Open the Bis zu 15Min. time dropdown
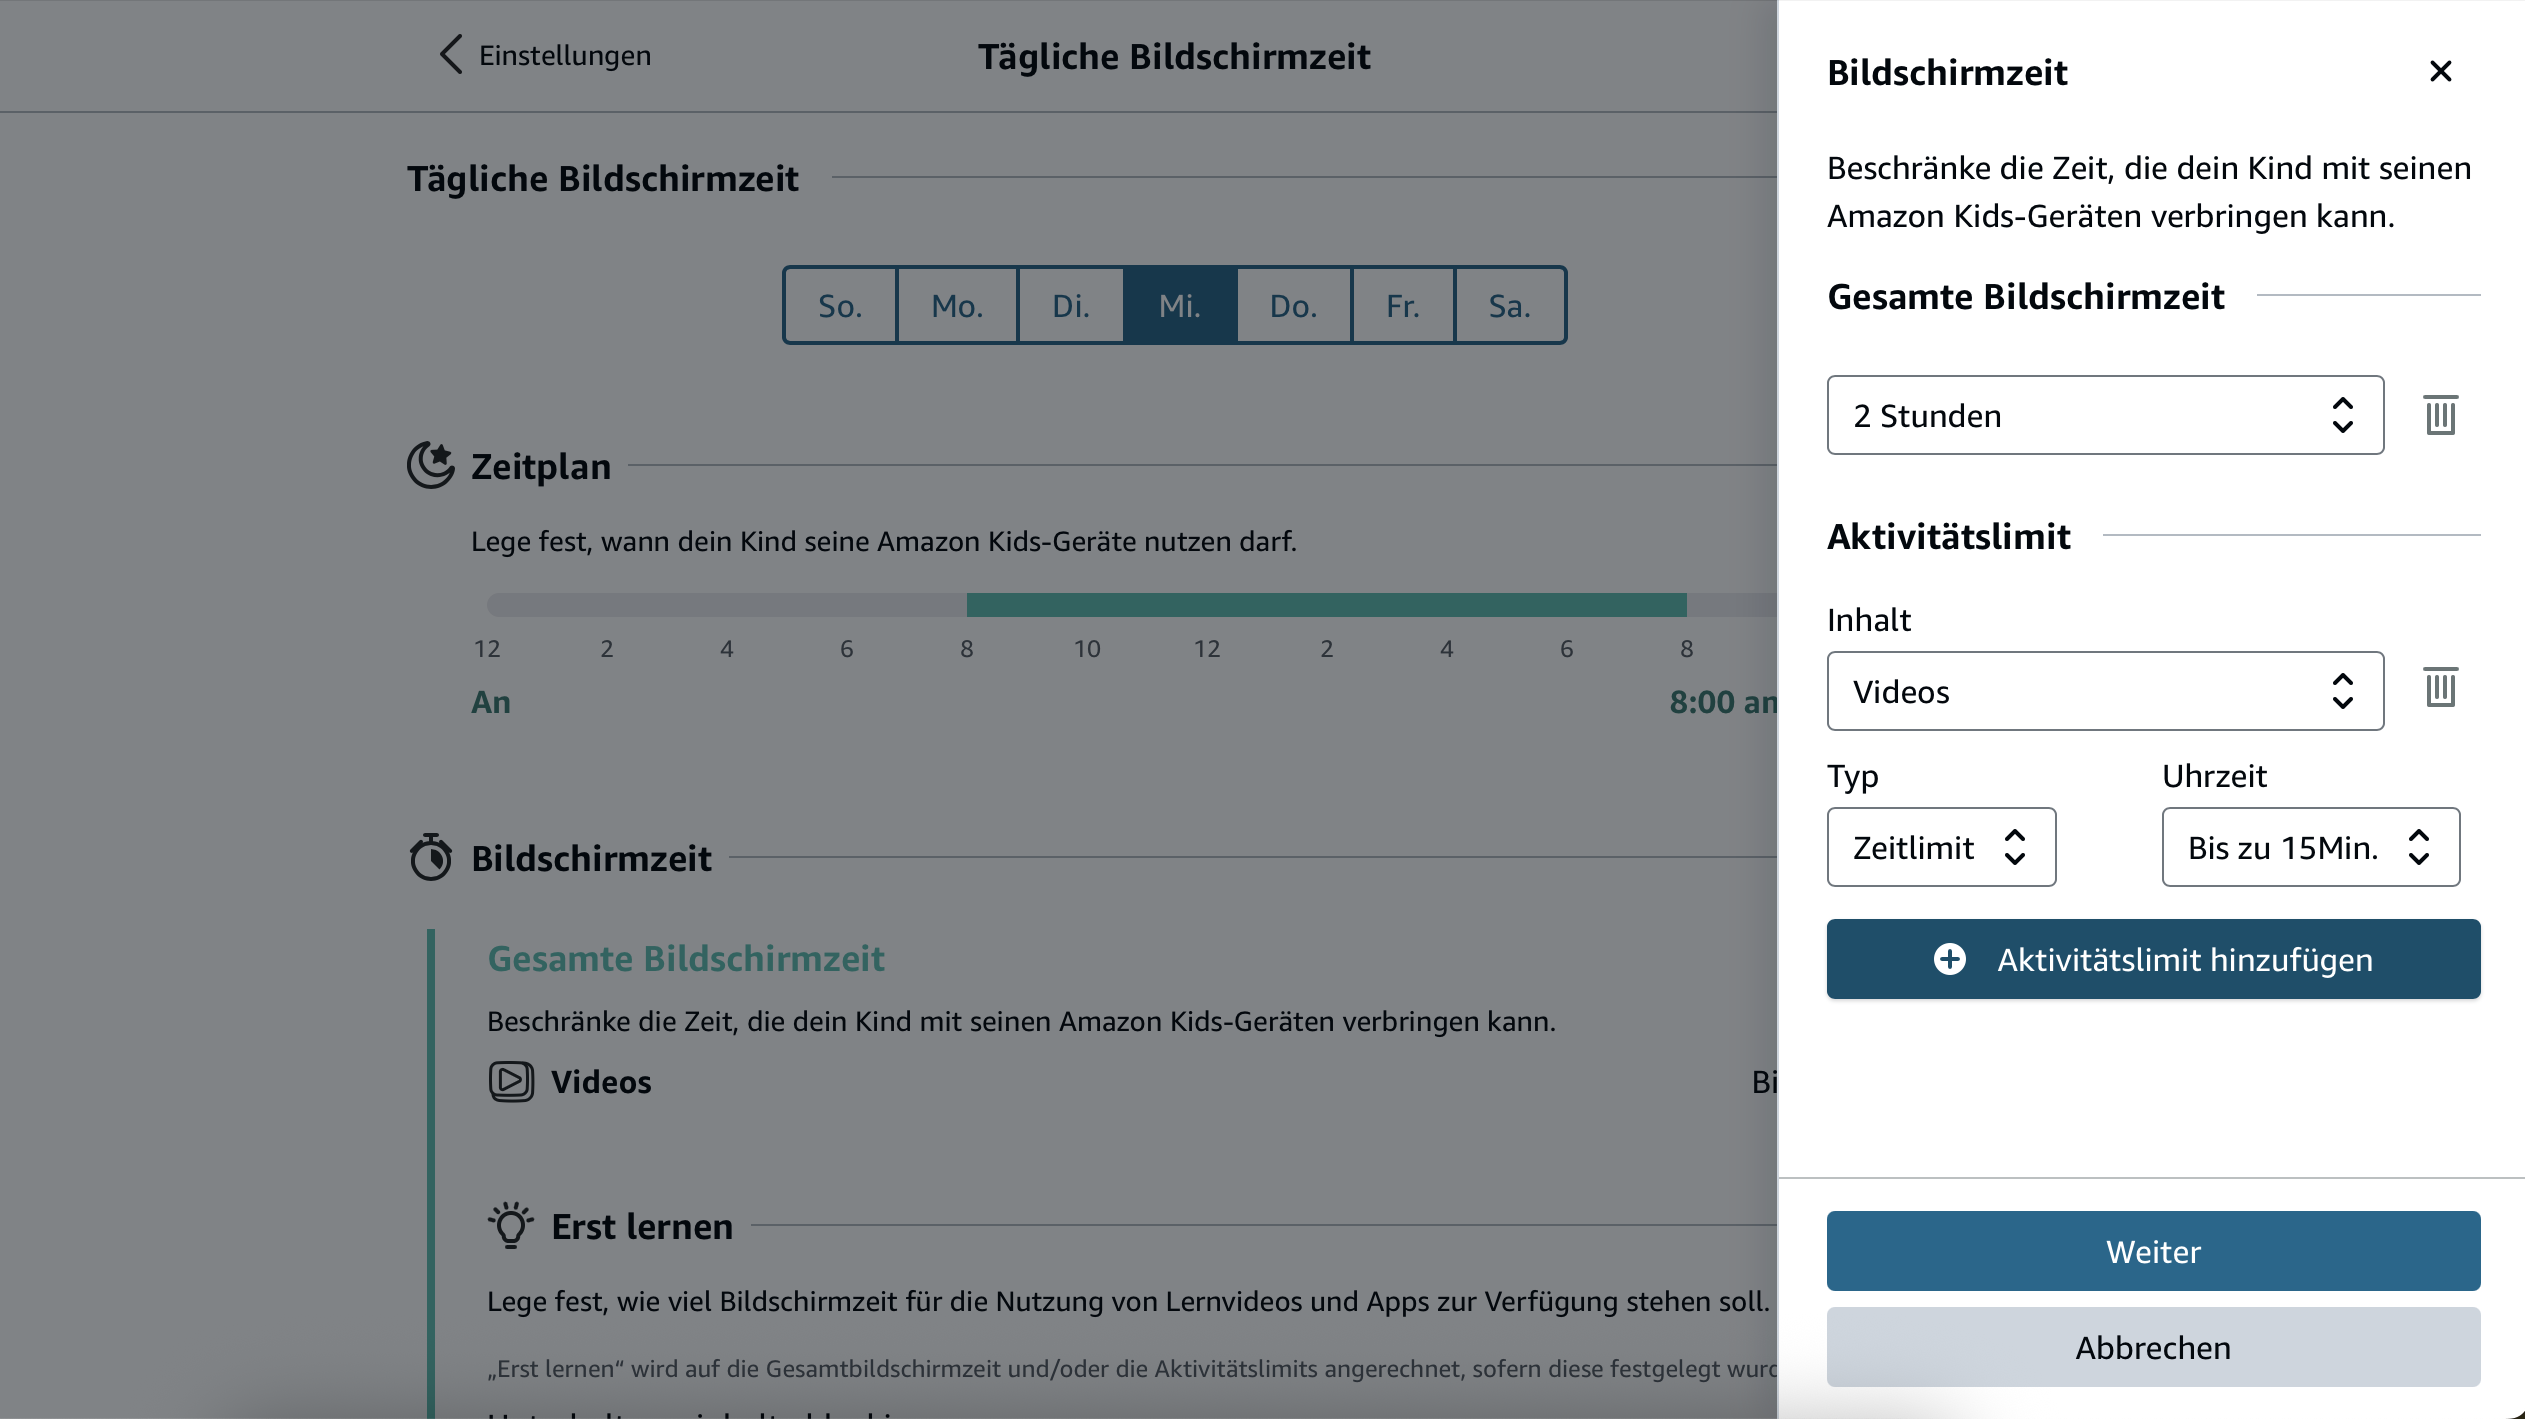The height and width of the screenshot is (1419, 2525). click(2310, 847)
